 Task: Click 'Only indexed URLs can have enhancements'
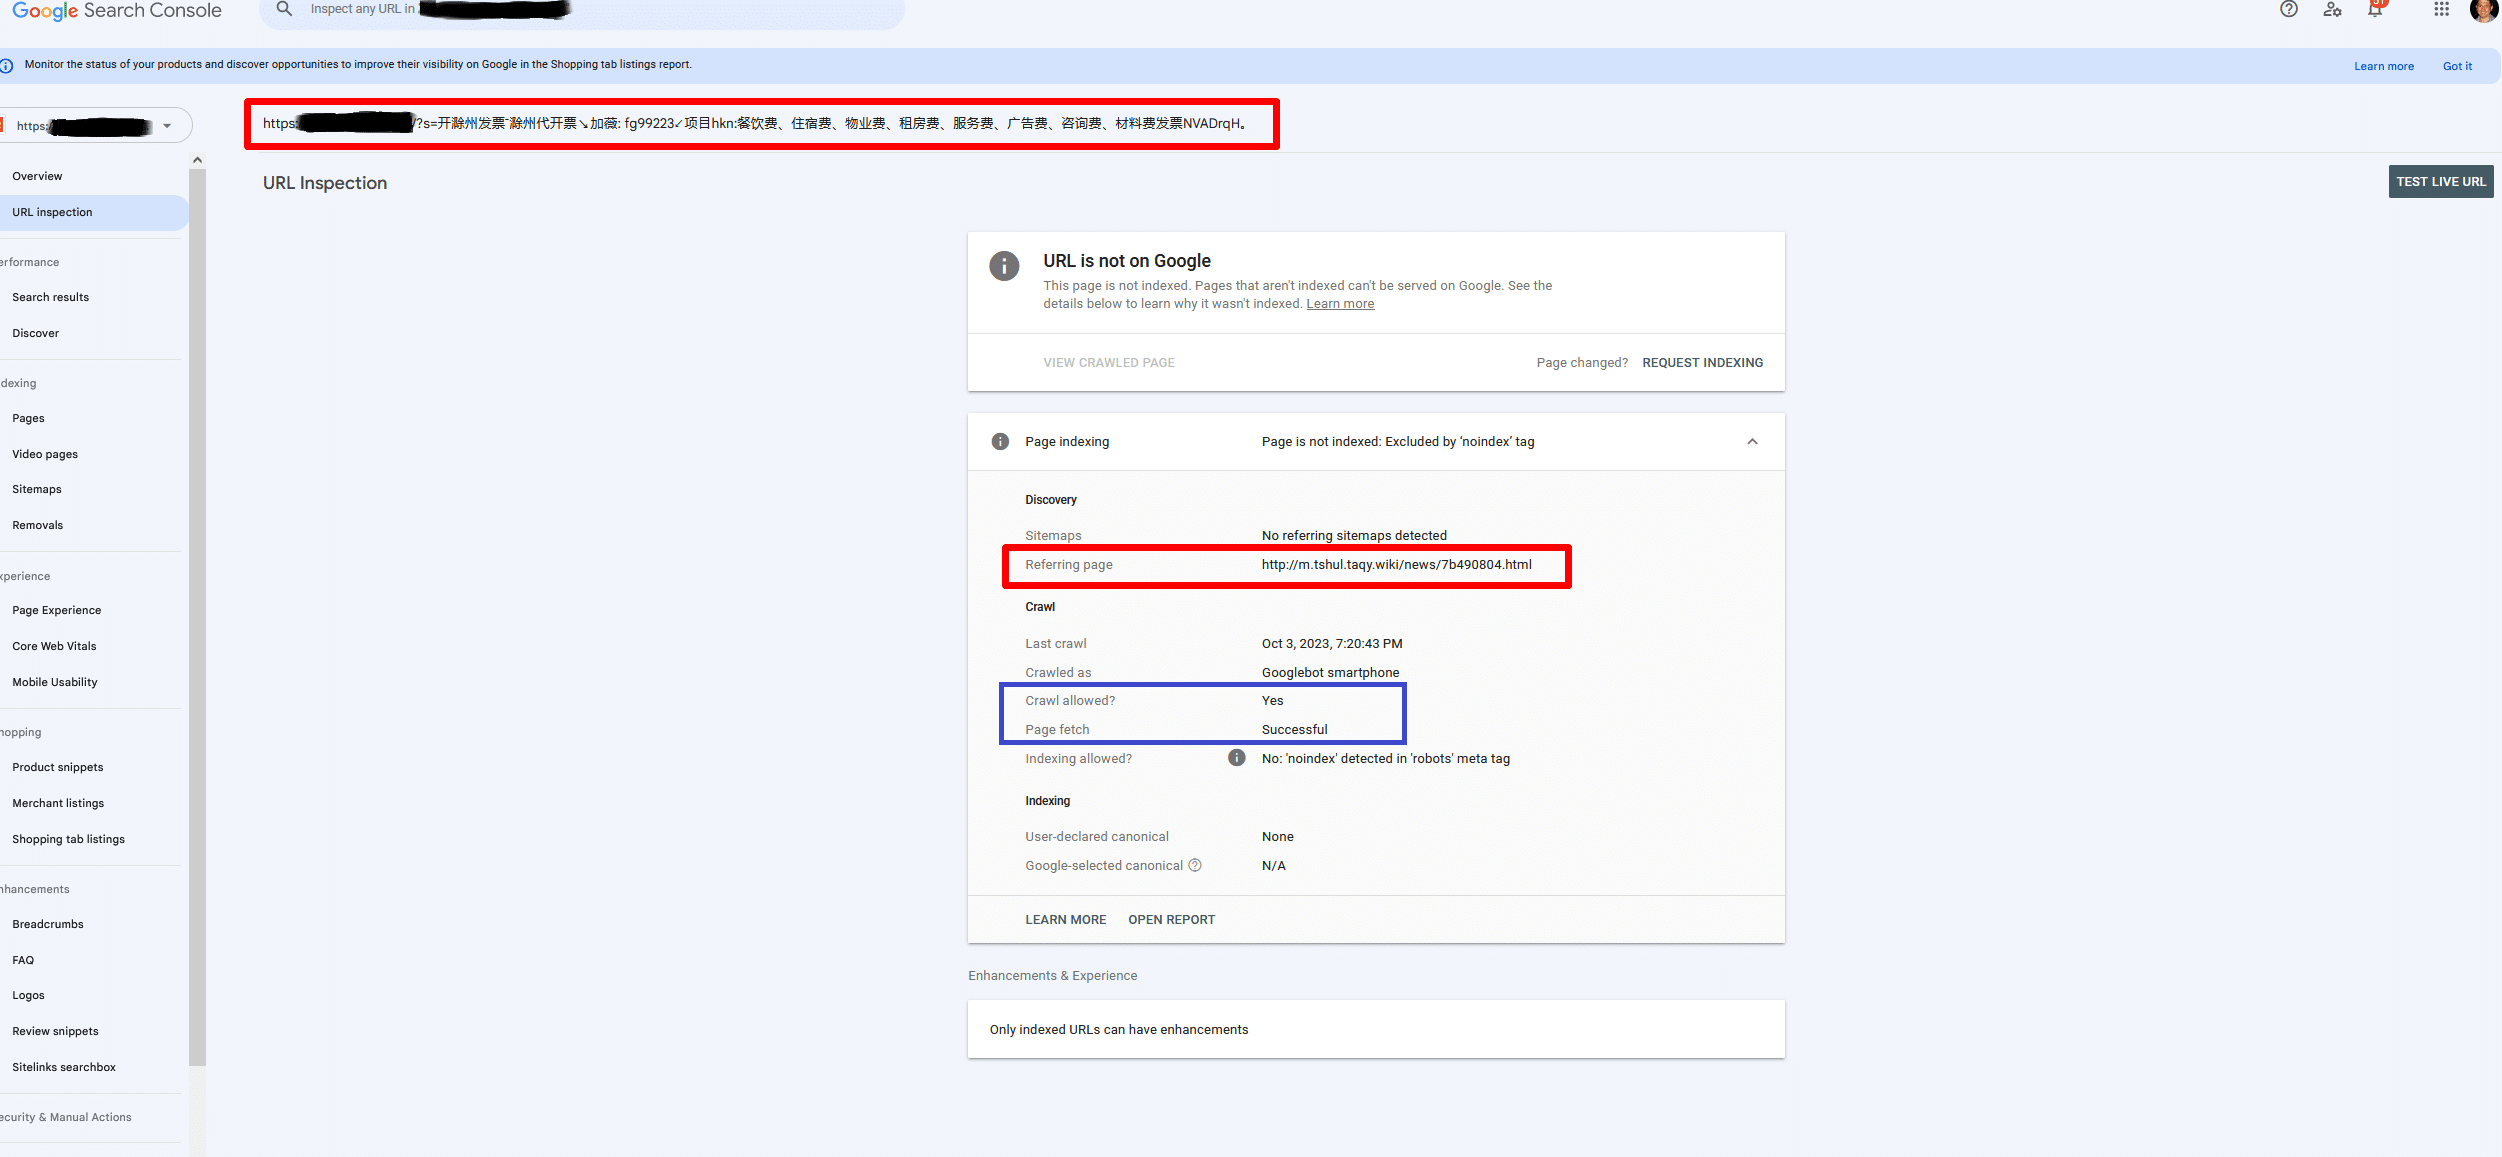[1119, 1030]
